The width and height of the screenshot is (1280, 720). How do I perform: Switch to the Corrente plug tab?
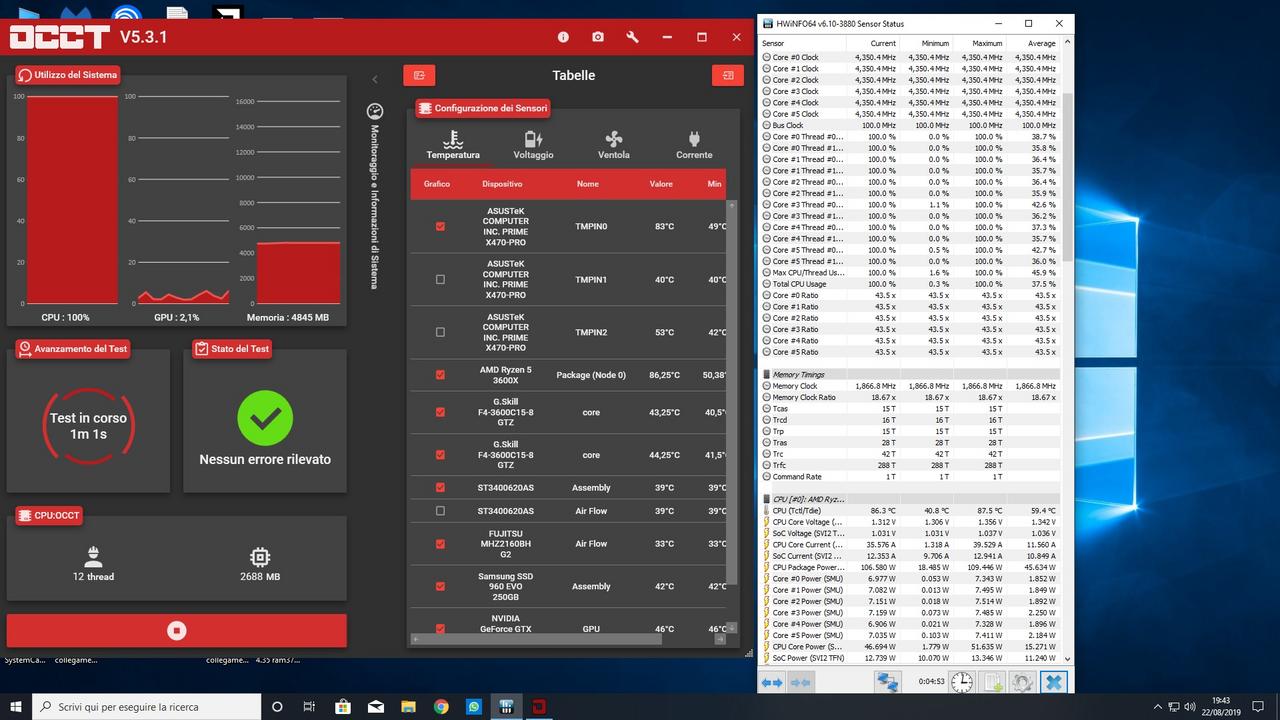point(694,145)
